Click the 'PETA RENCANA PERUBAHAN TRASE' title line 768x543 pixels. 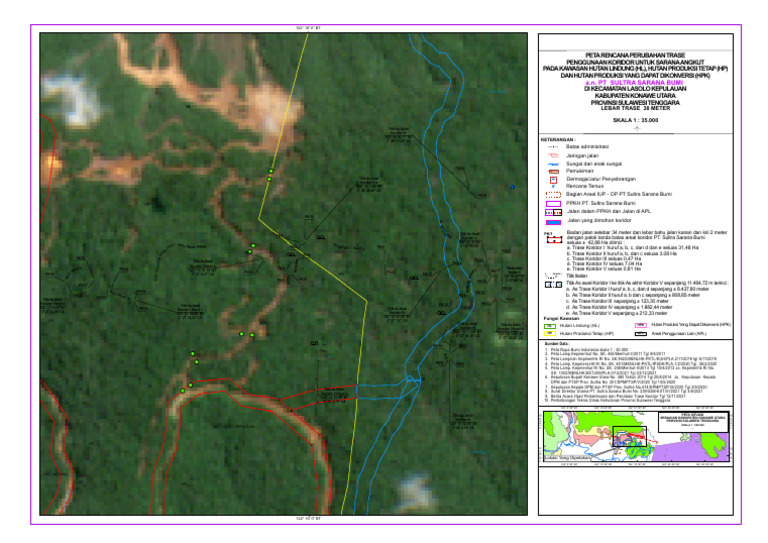tap(635, 55)
